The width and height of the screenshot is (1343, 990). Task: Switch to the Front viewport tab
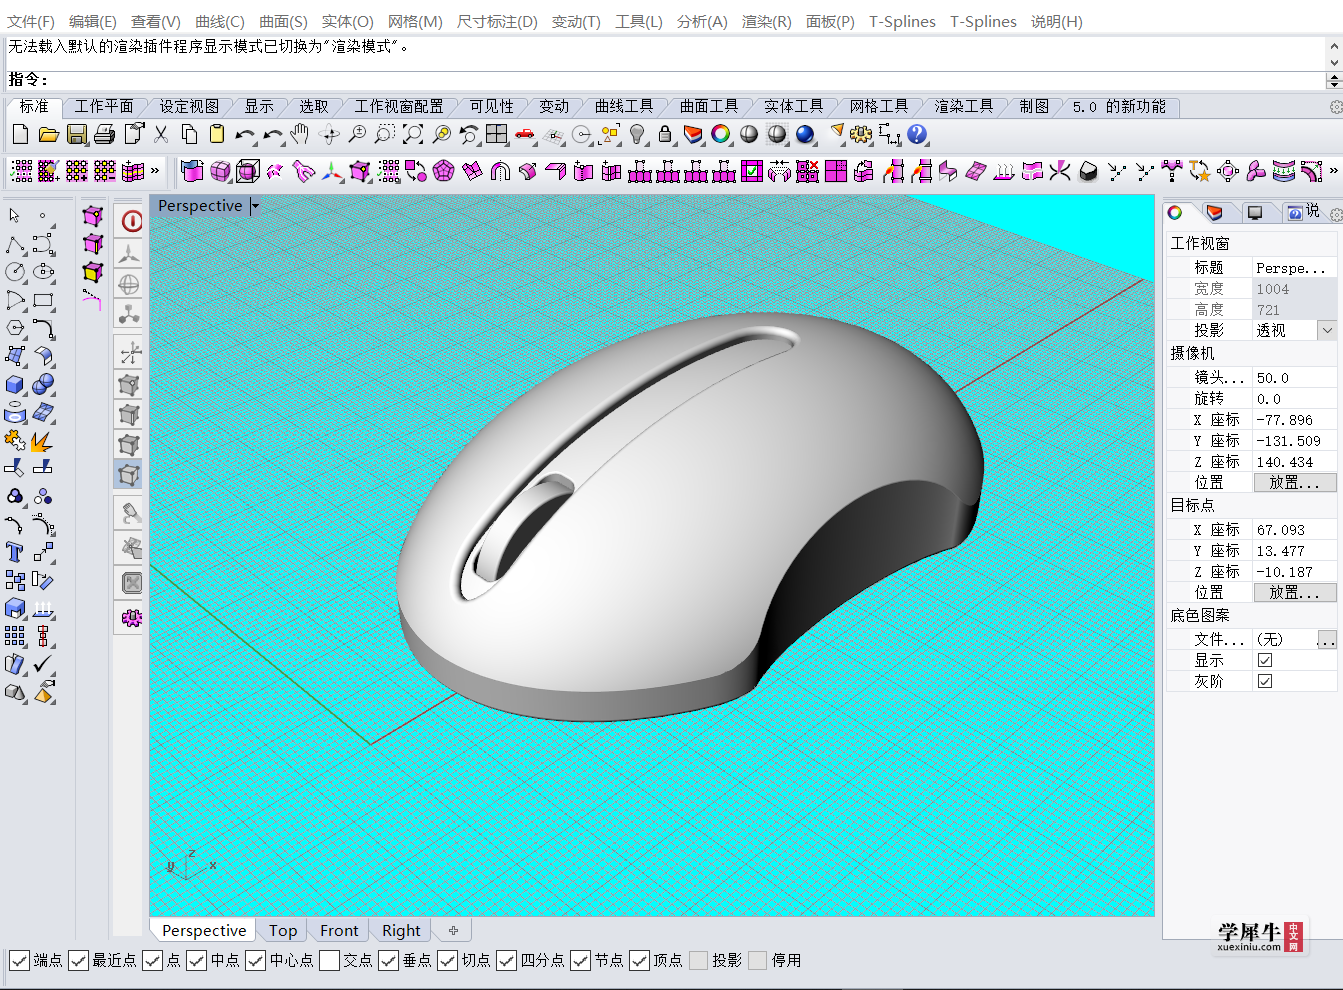click(339, 930)
